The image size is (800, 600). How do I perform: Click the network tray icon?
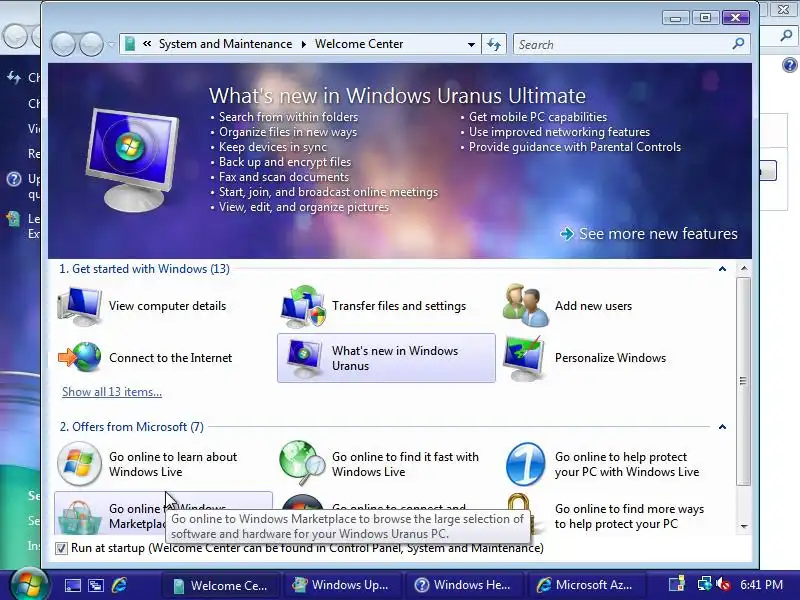tap(705, 584)
